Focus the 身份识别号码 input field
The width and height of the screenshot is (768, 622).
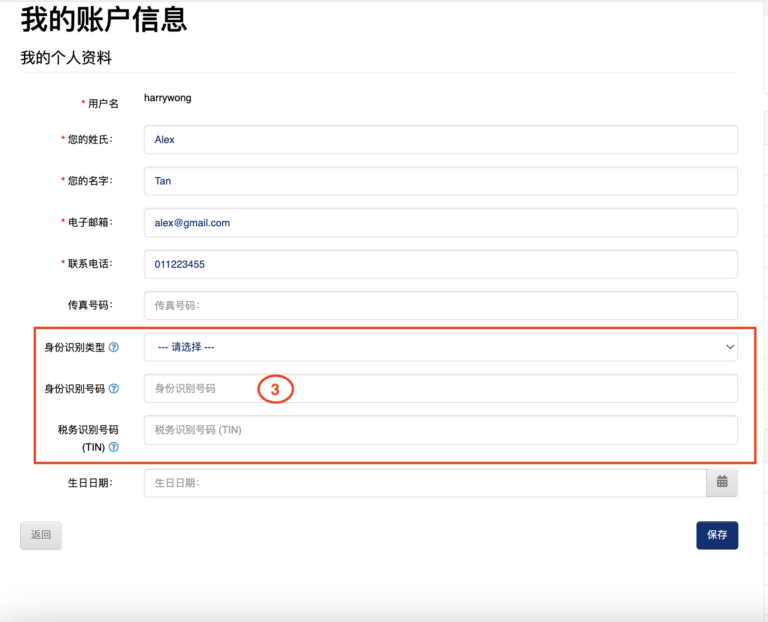click(441, 388)
